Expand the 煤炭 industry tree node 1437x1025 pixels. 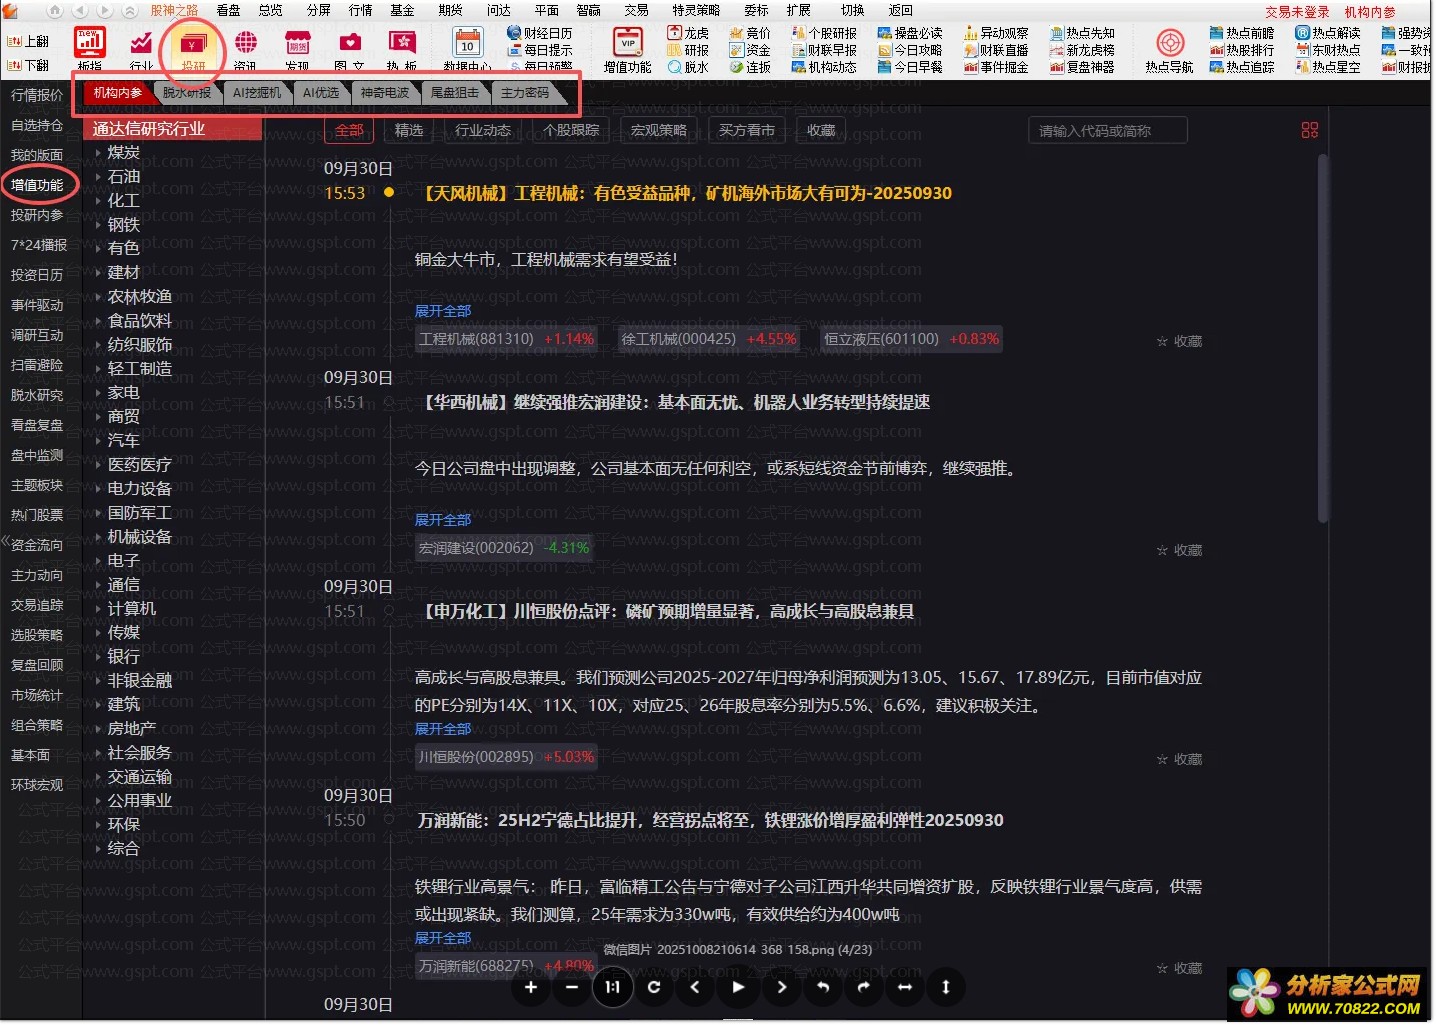[98, 153]
